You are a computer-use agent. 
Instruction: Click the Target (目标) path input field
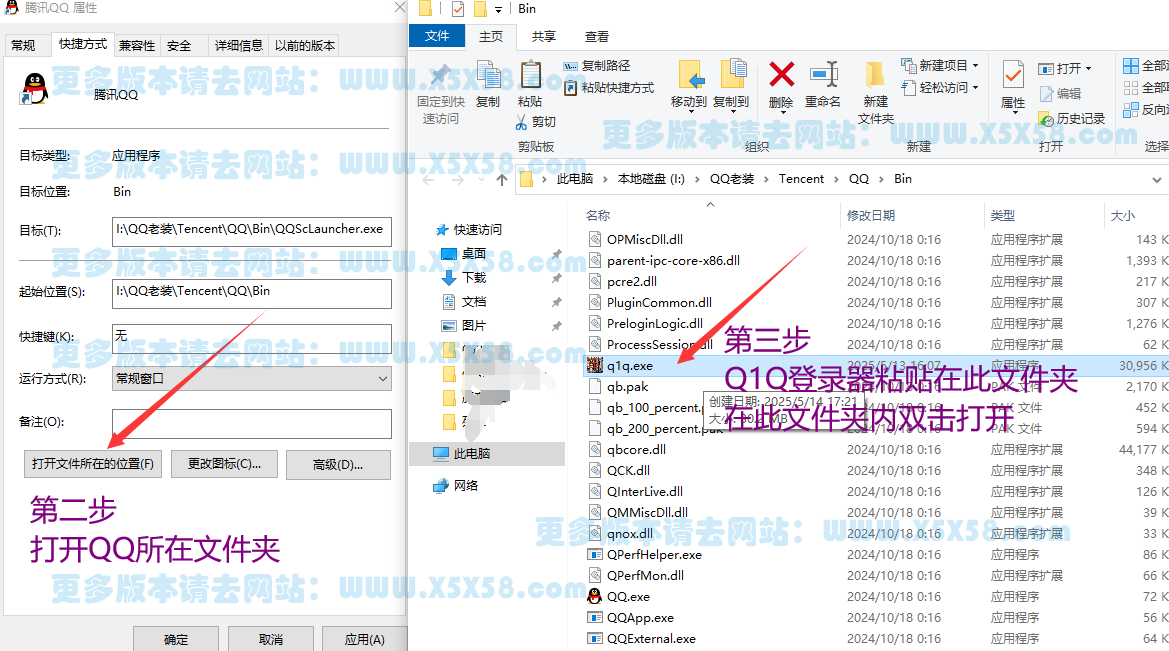coord(251,230)
